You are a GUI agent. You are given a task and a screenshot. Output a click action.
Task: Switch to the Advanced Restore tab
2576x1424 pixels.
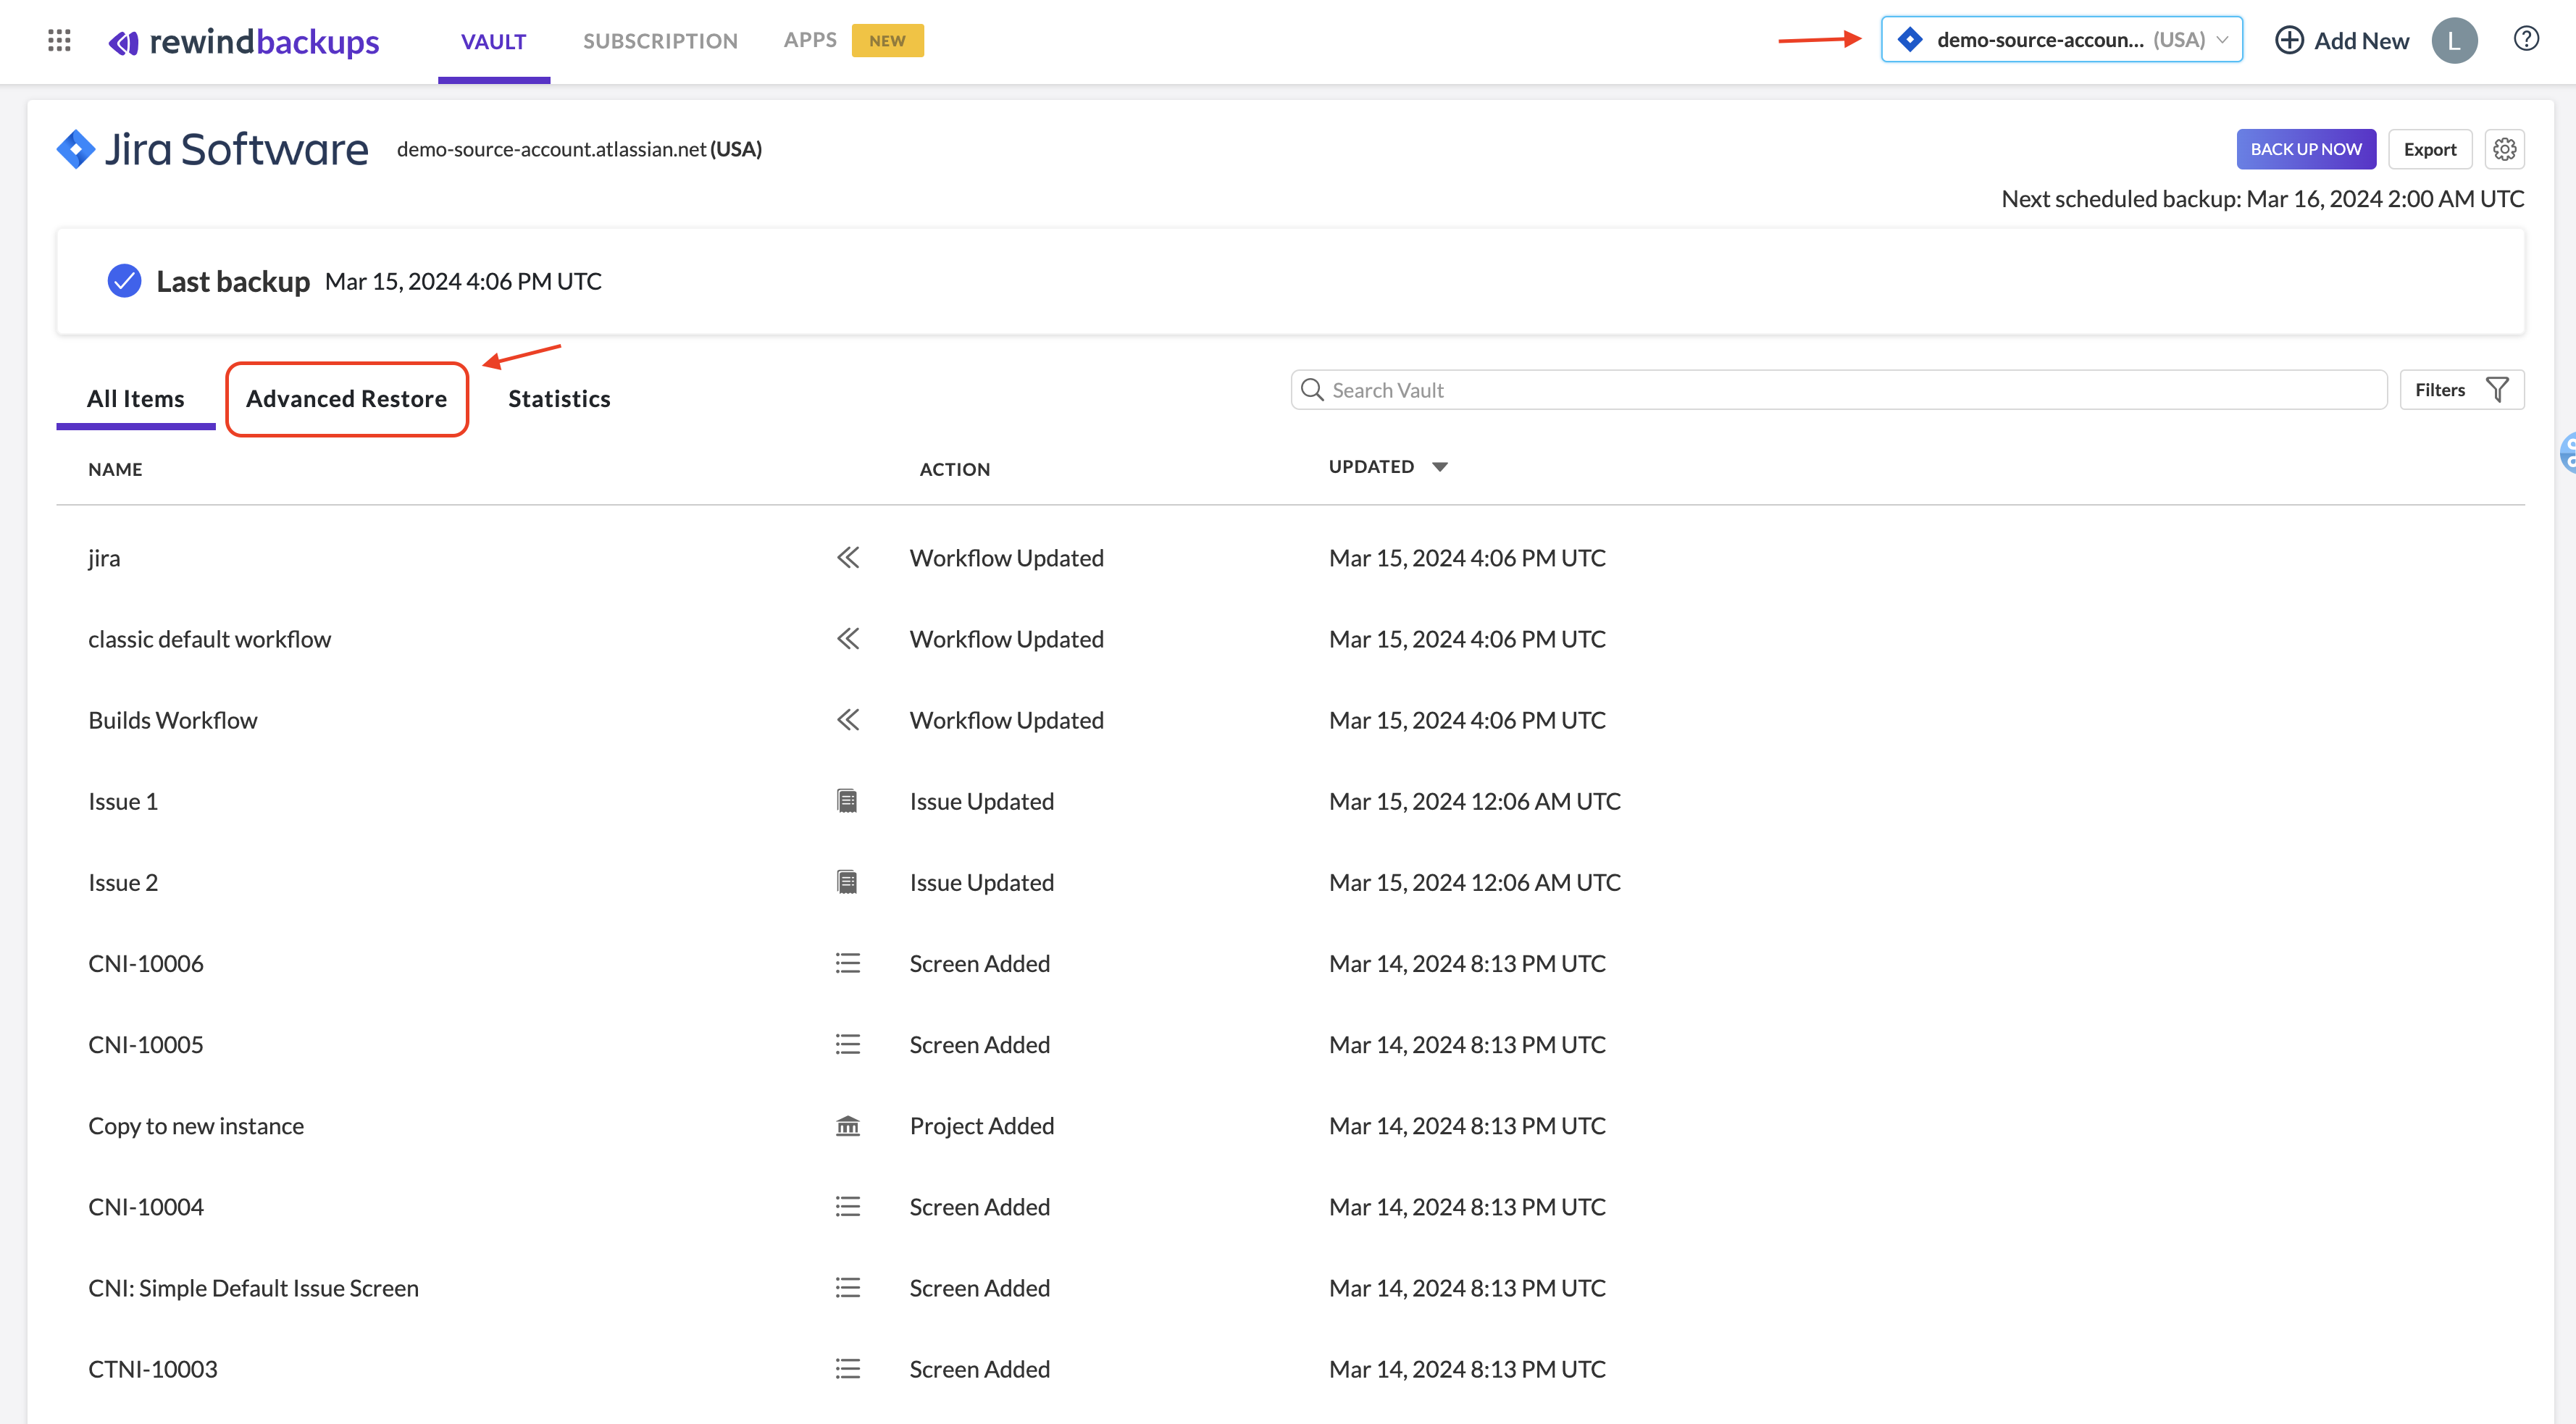click(x=346, y=398)
